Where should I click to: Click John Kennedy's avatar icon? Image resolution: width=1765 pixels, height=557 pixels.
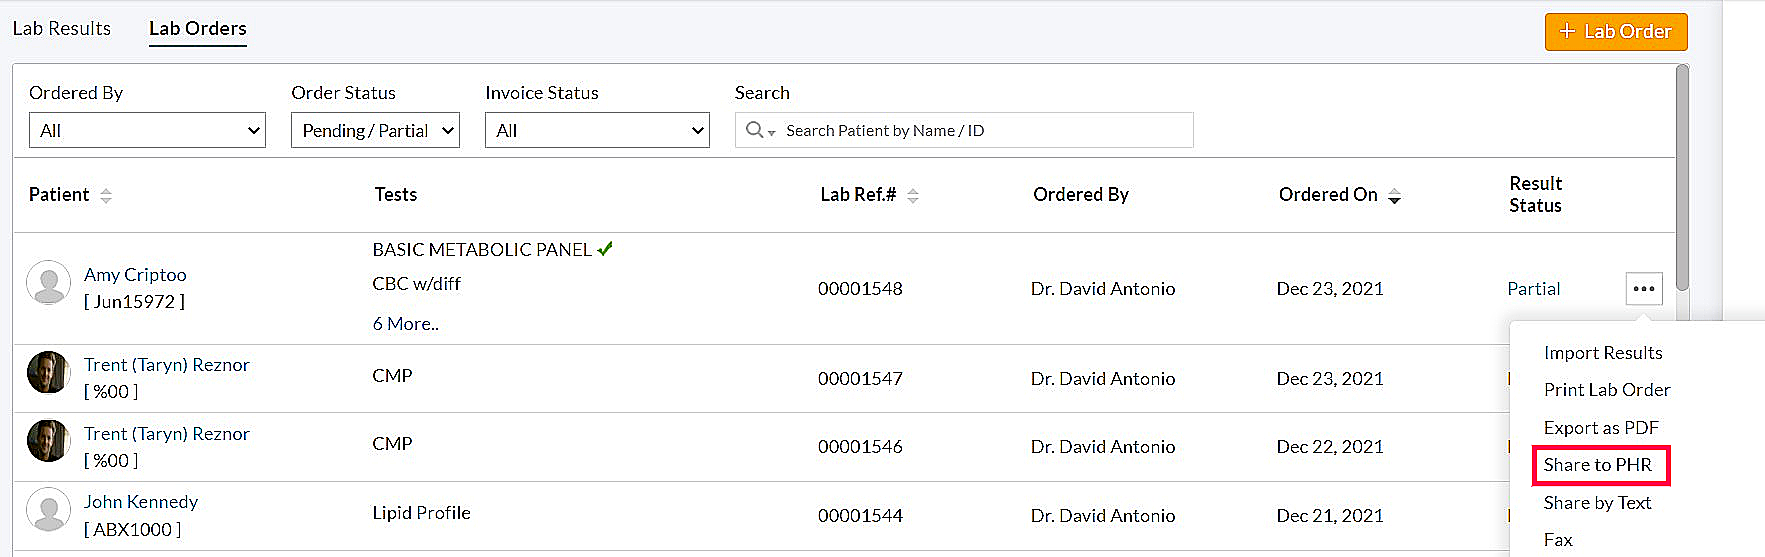click(x=48, y=510)
